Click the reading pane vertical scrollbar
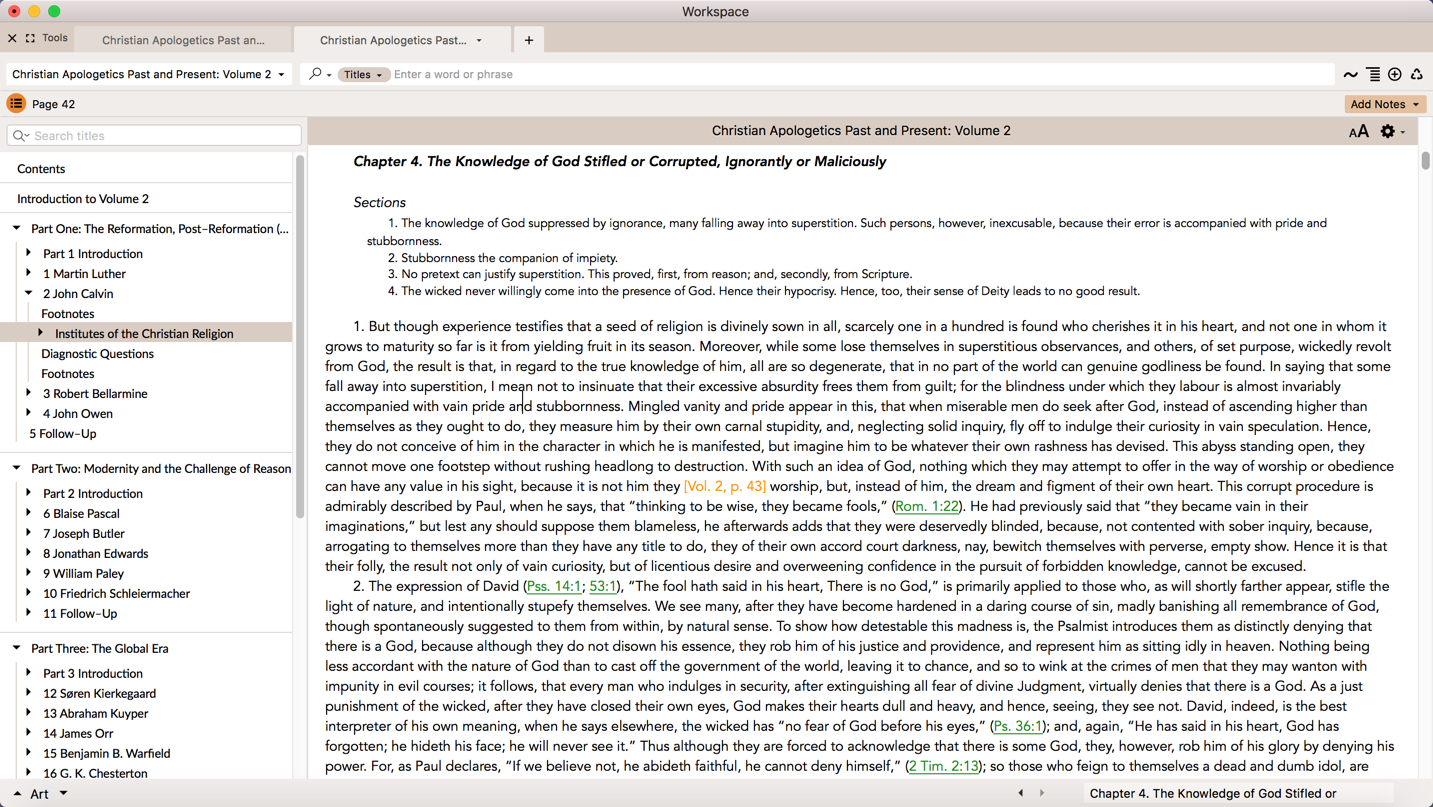The width and height of the screenshot is (1433, 807). coord(1425,160)
